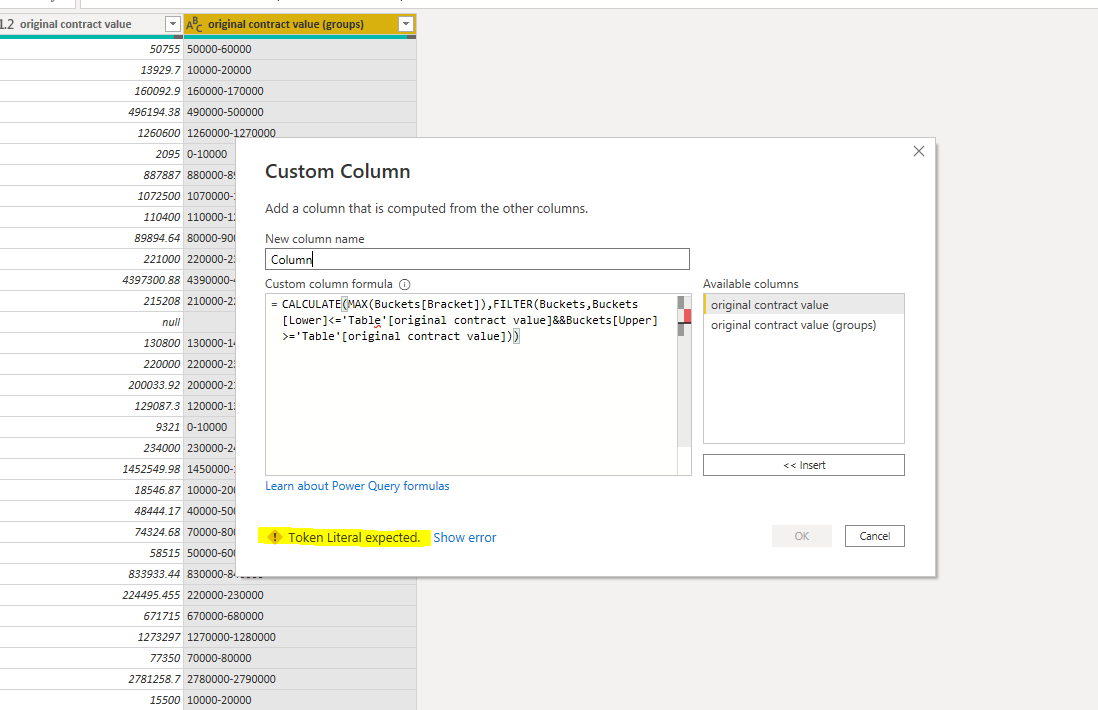Select the cell '670000-680000'
Screen dimensions: 1098x710
[300, 616]
